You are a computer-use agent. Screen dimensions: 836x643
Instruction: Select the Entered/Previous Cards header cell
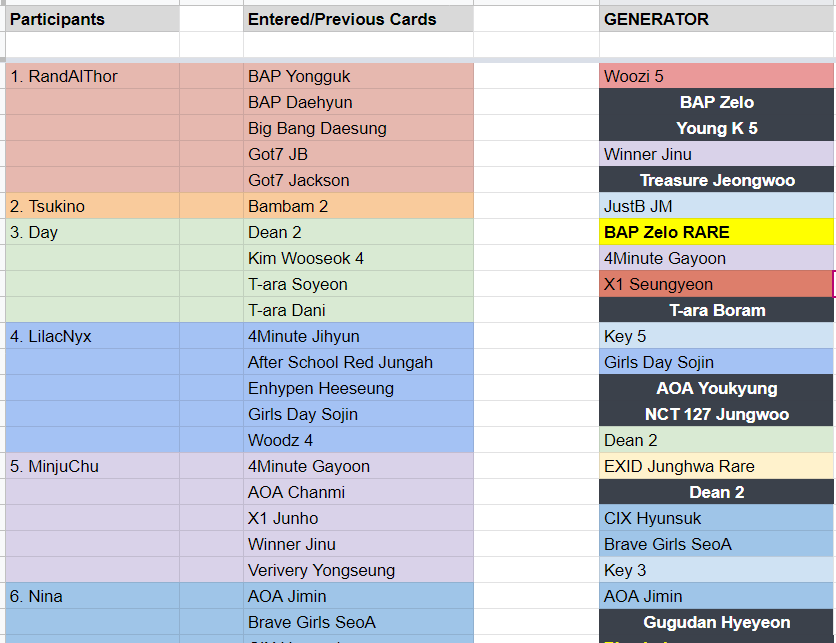(358, 19)
